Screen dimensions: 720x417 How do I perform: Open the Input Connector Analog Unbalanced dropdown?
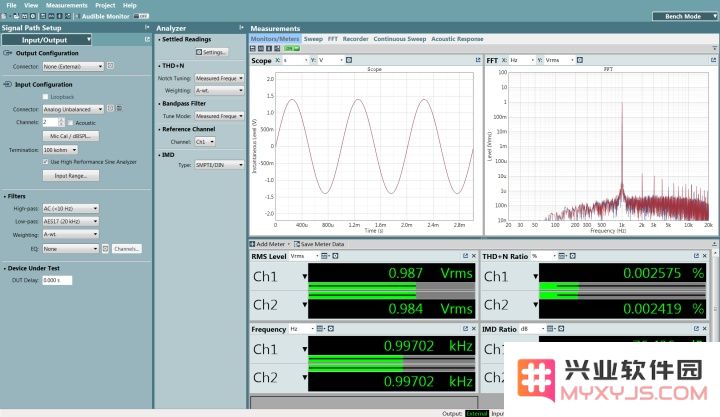tap(73, 109)
